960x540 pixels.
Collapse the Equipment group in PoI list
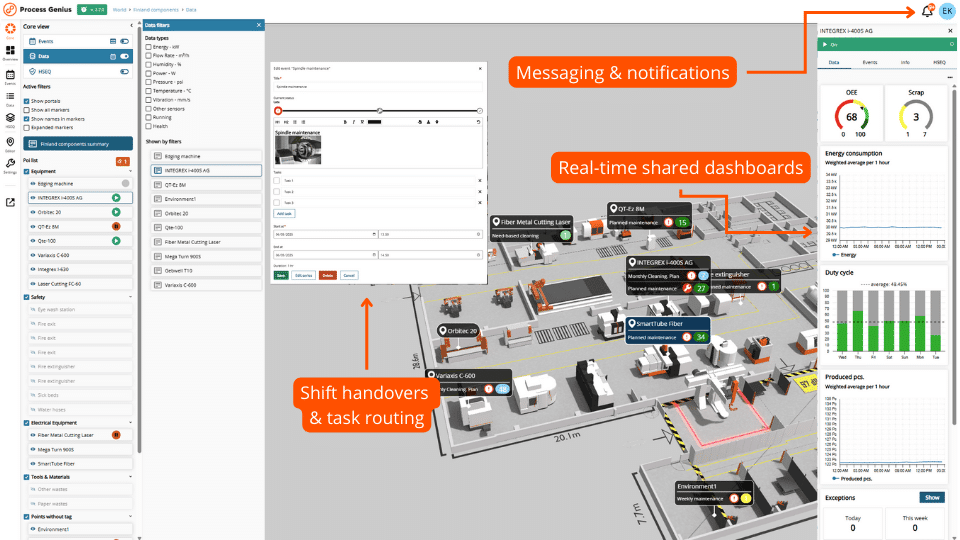coord(130,171)
